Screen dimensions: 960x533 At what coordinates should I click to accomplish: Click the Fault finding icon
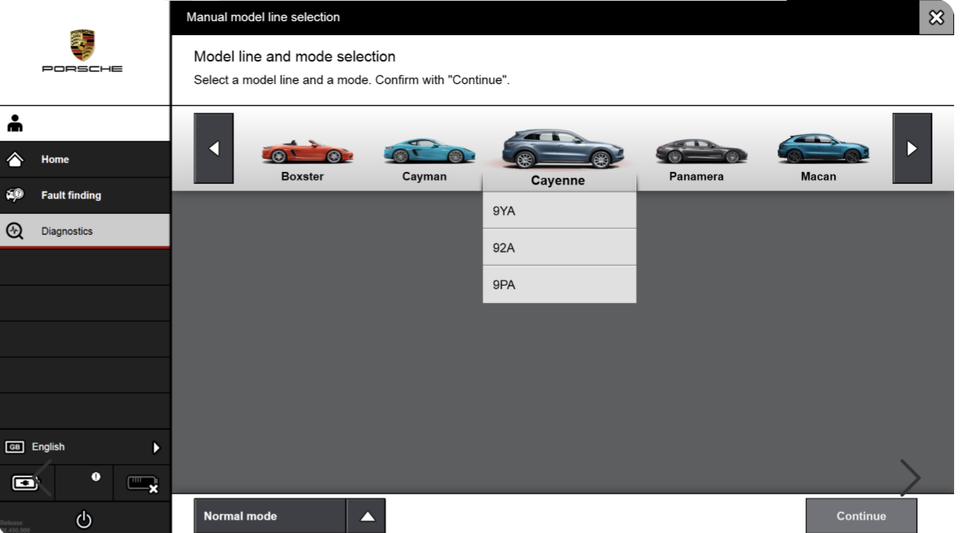(x=15, y=195)
